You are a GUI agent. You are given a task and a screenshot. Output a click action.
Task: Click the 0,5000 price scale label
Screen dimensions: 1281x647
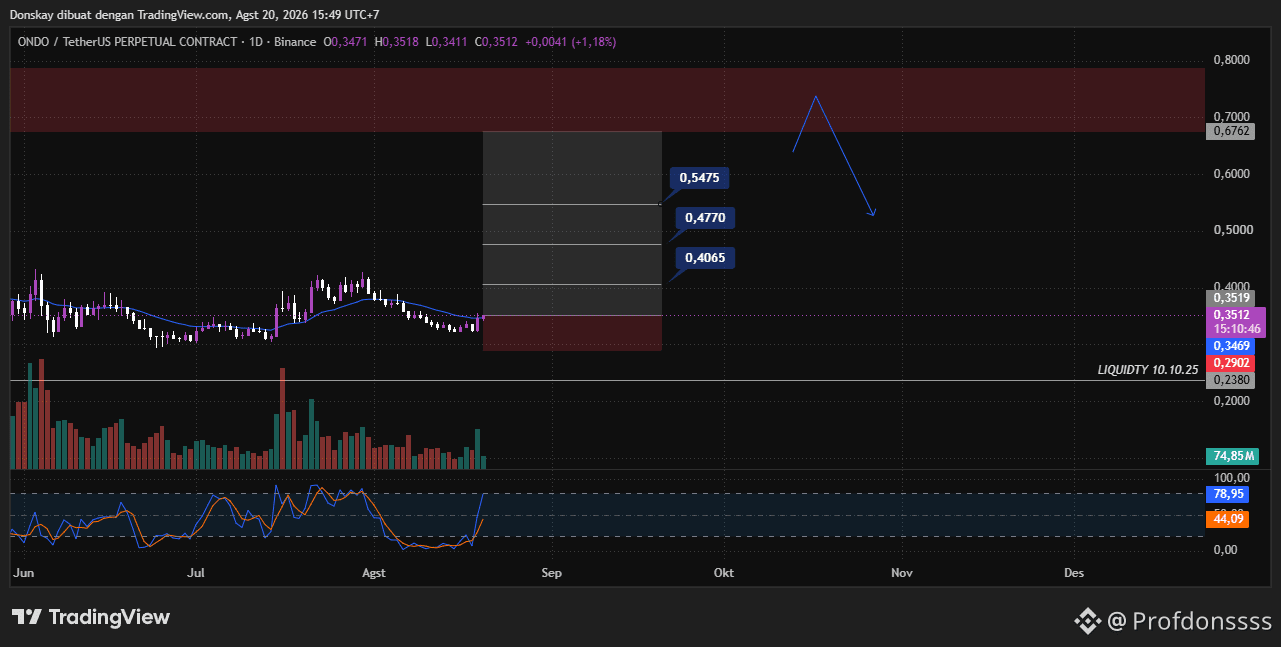[x=1231, y=230]
